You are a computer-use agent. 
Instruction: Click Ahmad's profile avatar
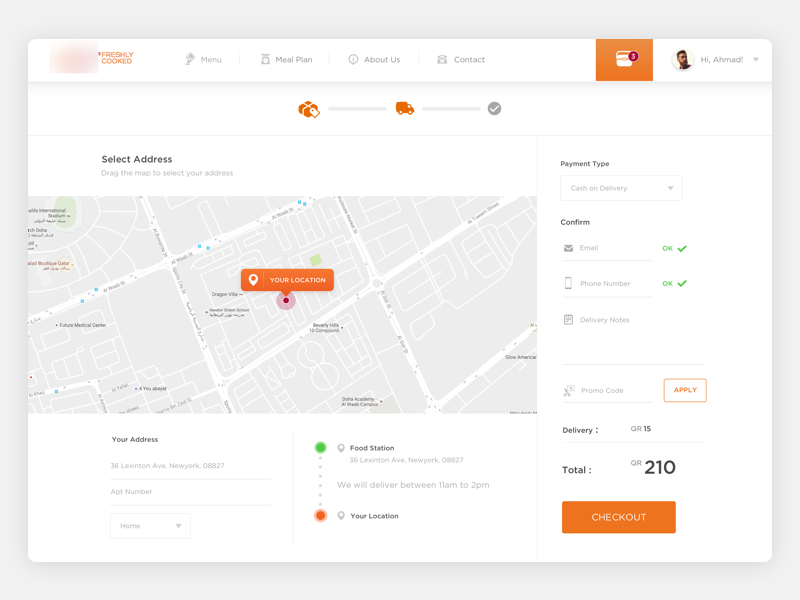(x=683, y=60)
